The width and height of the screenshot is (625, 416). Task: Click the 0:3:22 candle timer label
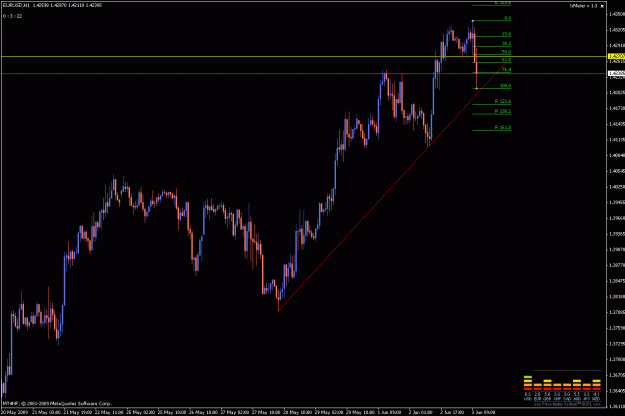(x=12, y=16)
